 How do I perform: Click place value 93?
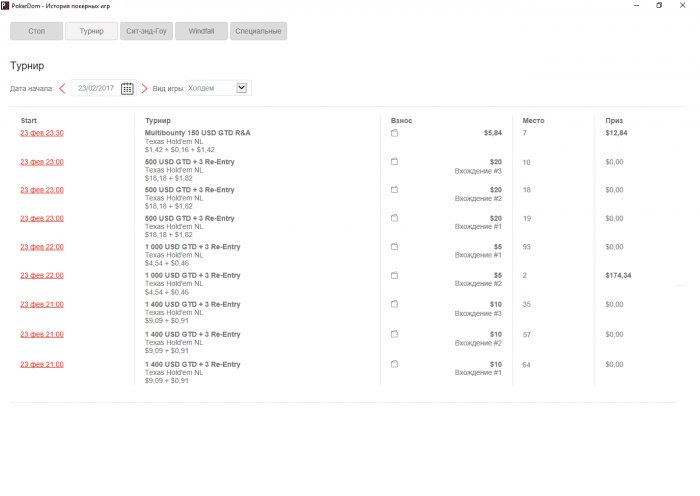(x=527, y=247)
